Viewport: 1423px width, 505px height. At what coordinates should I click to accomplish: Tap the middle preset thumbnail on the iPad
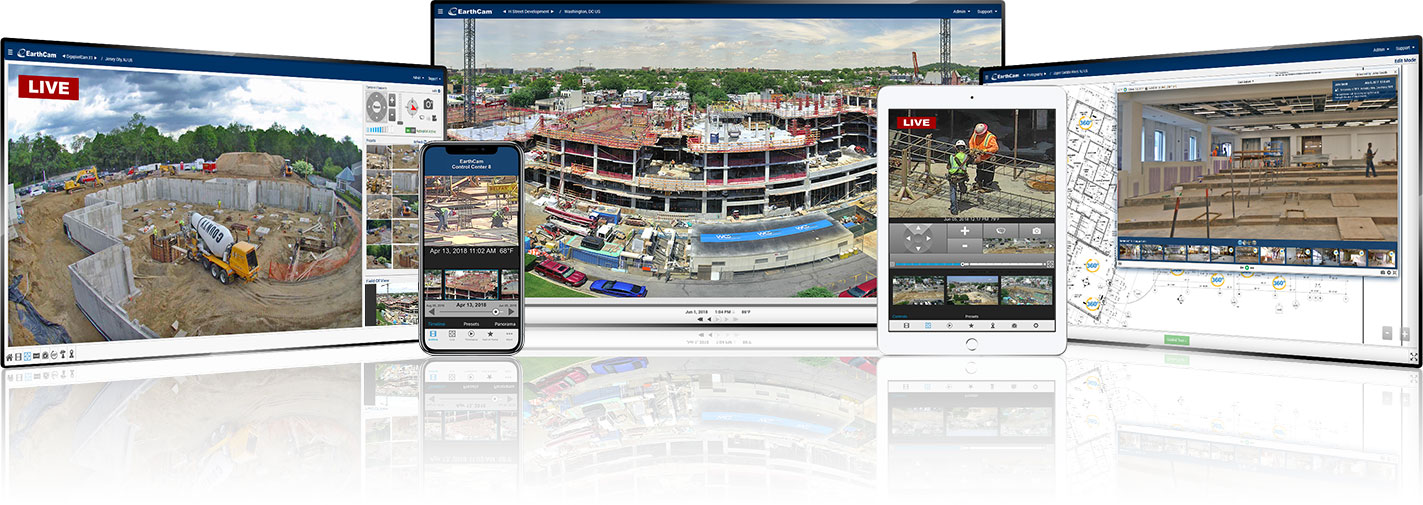(x=972, y=290)
